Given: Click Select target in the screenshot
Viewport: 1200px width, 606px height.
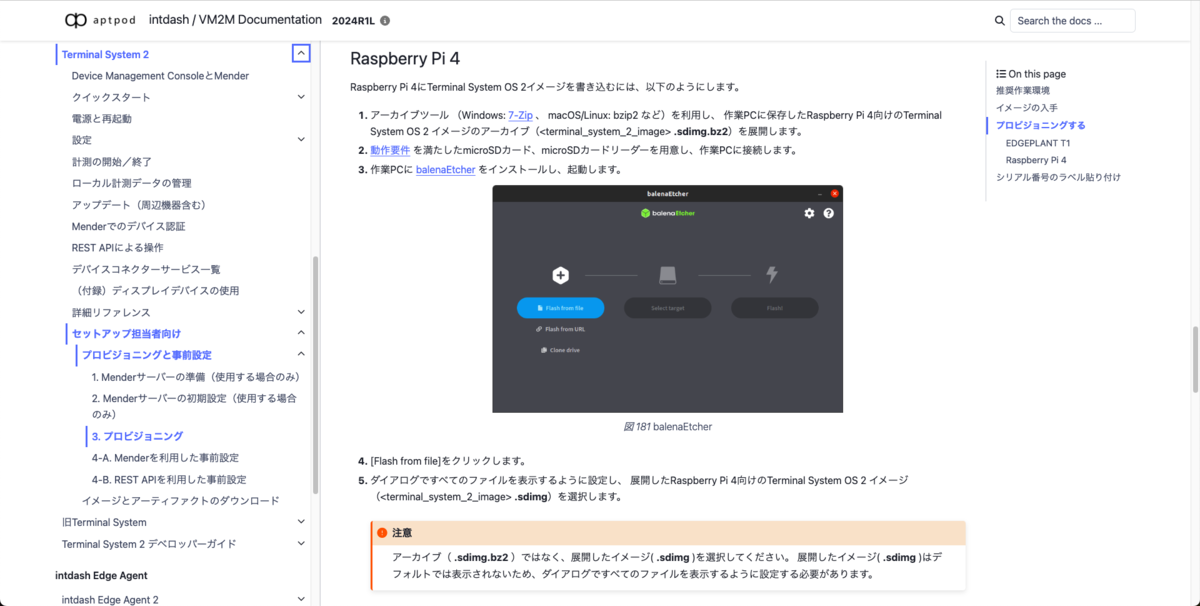Looking at the screenshot, I should [x=668, y=308].
